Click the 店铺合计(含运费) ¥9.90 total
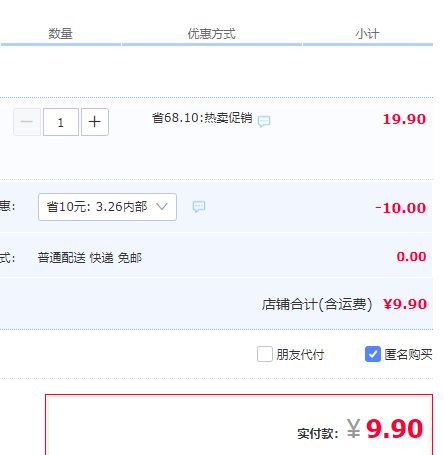The height and width of the screenshot is (455, 444). tap(344, 304)
